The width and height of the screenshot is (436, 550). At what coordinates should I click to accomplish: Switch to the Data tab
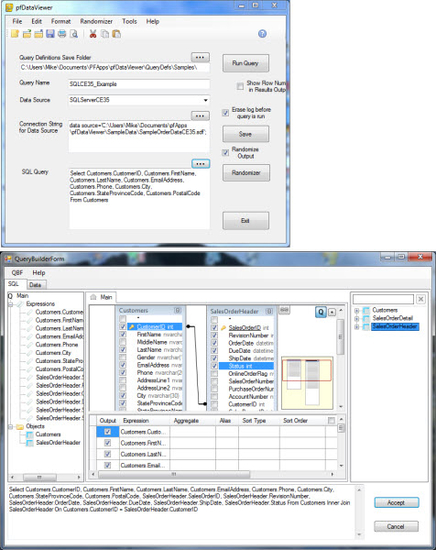click(x=35, y=285)
